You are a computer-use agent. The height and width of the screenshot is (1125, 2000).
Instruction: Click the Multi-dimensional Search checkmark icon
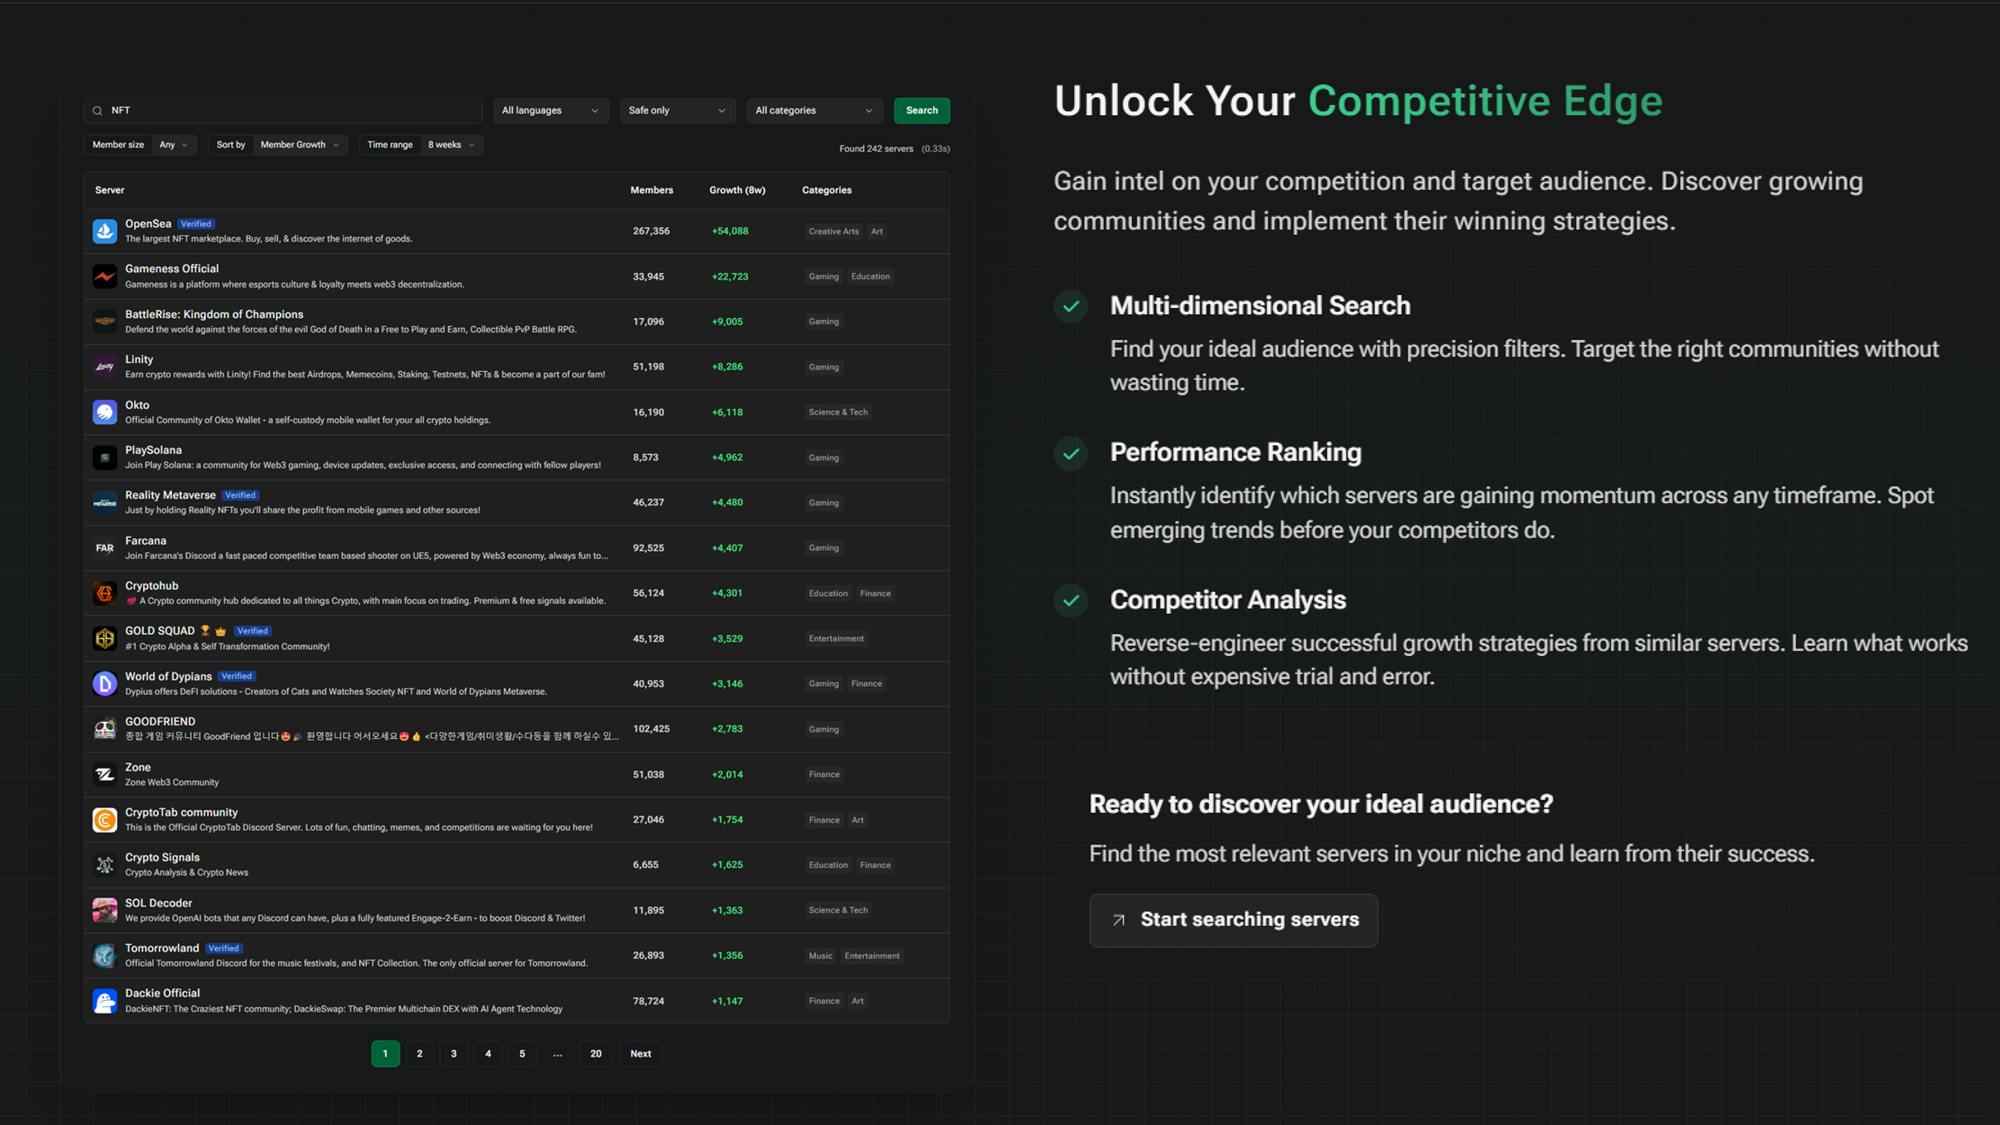click(1071, 306)
